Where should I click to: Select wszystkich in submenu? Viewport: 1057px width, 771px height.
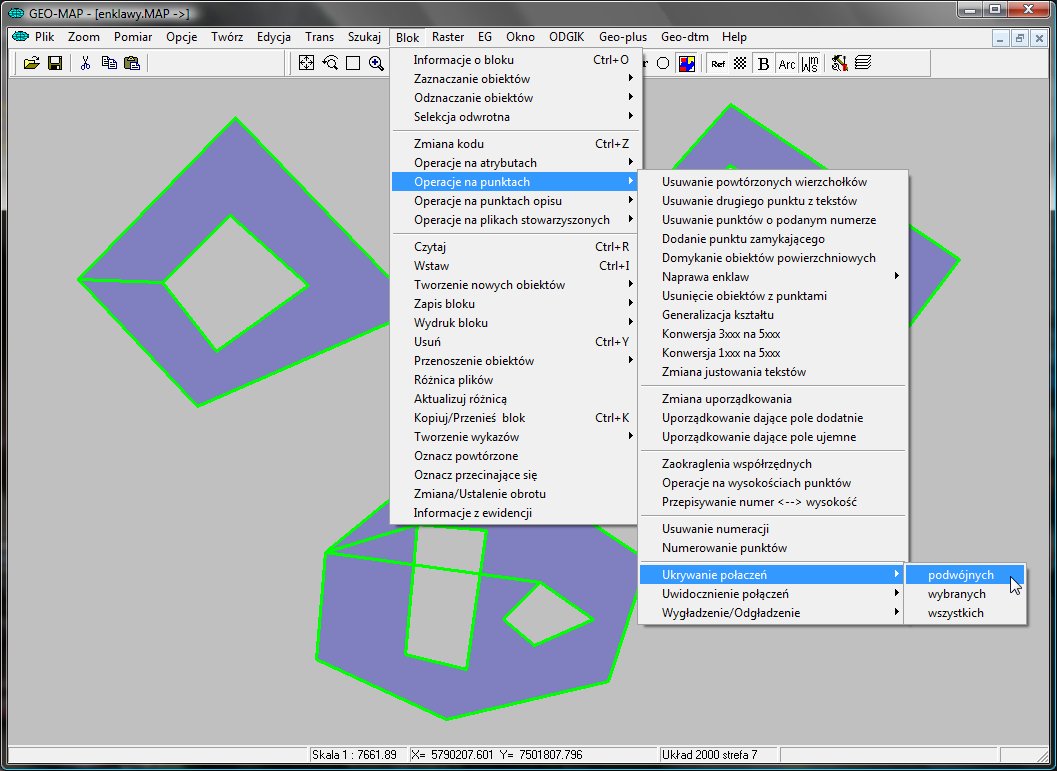[965, 613]
